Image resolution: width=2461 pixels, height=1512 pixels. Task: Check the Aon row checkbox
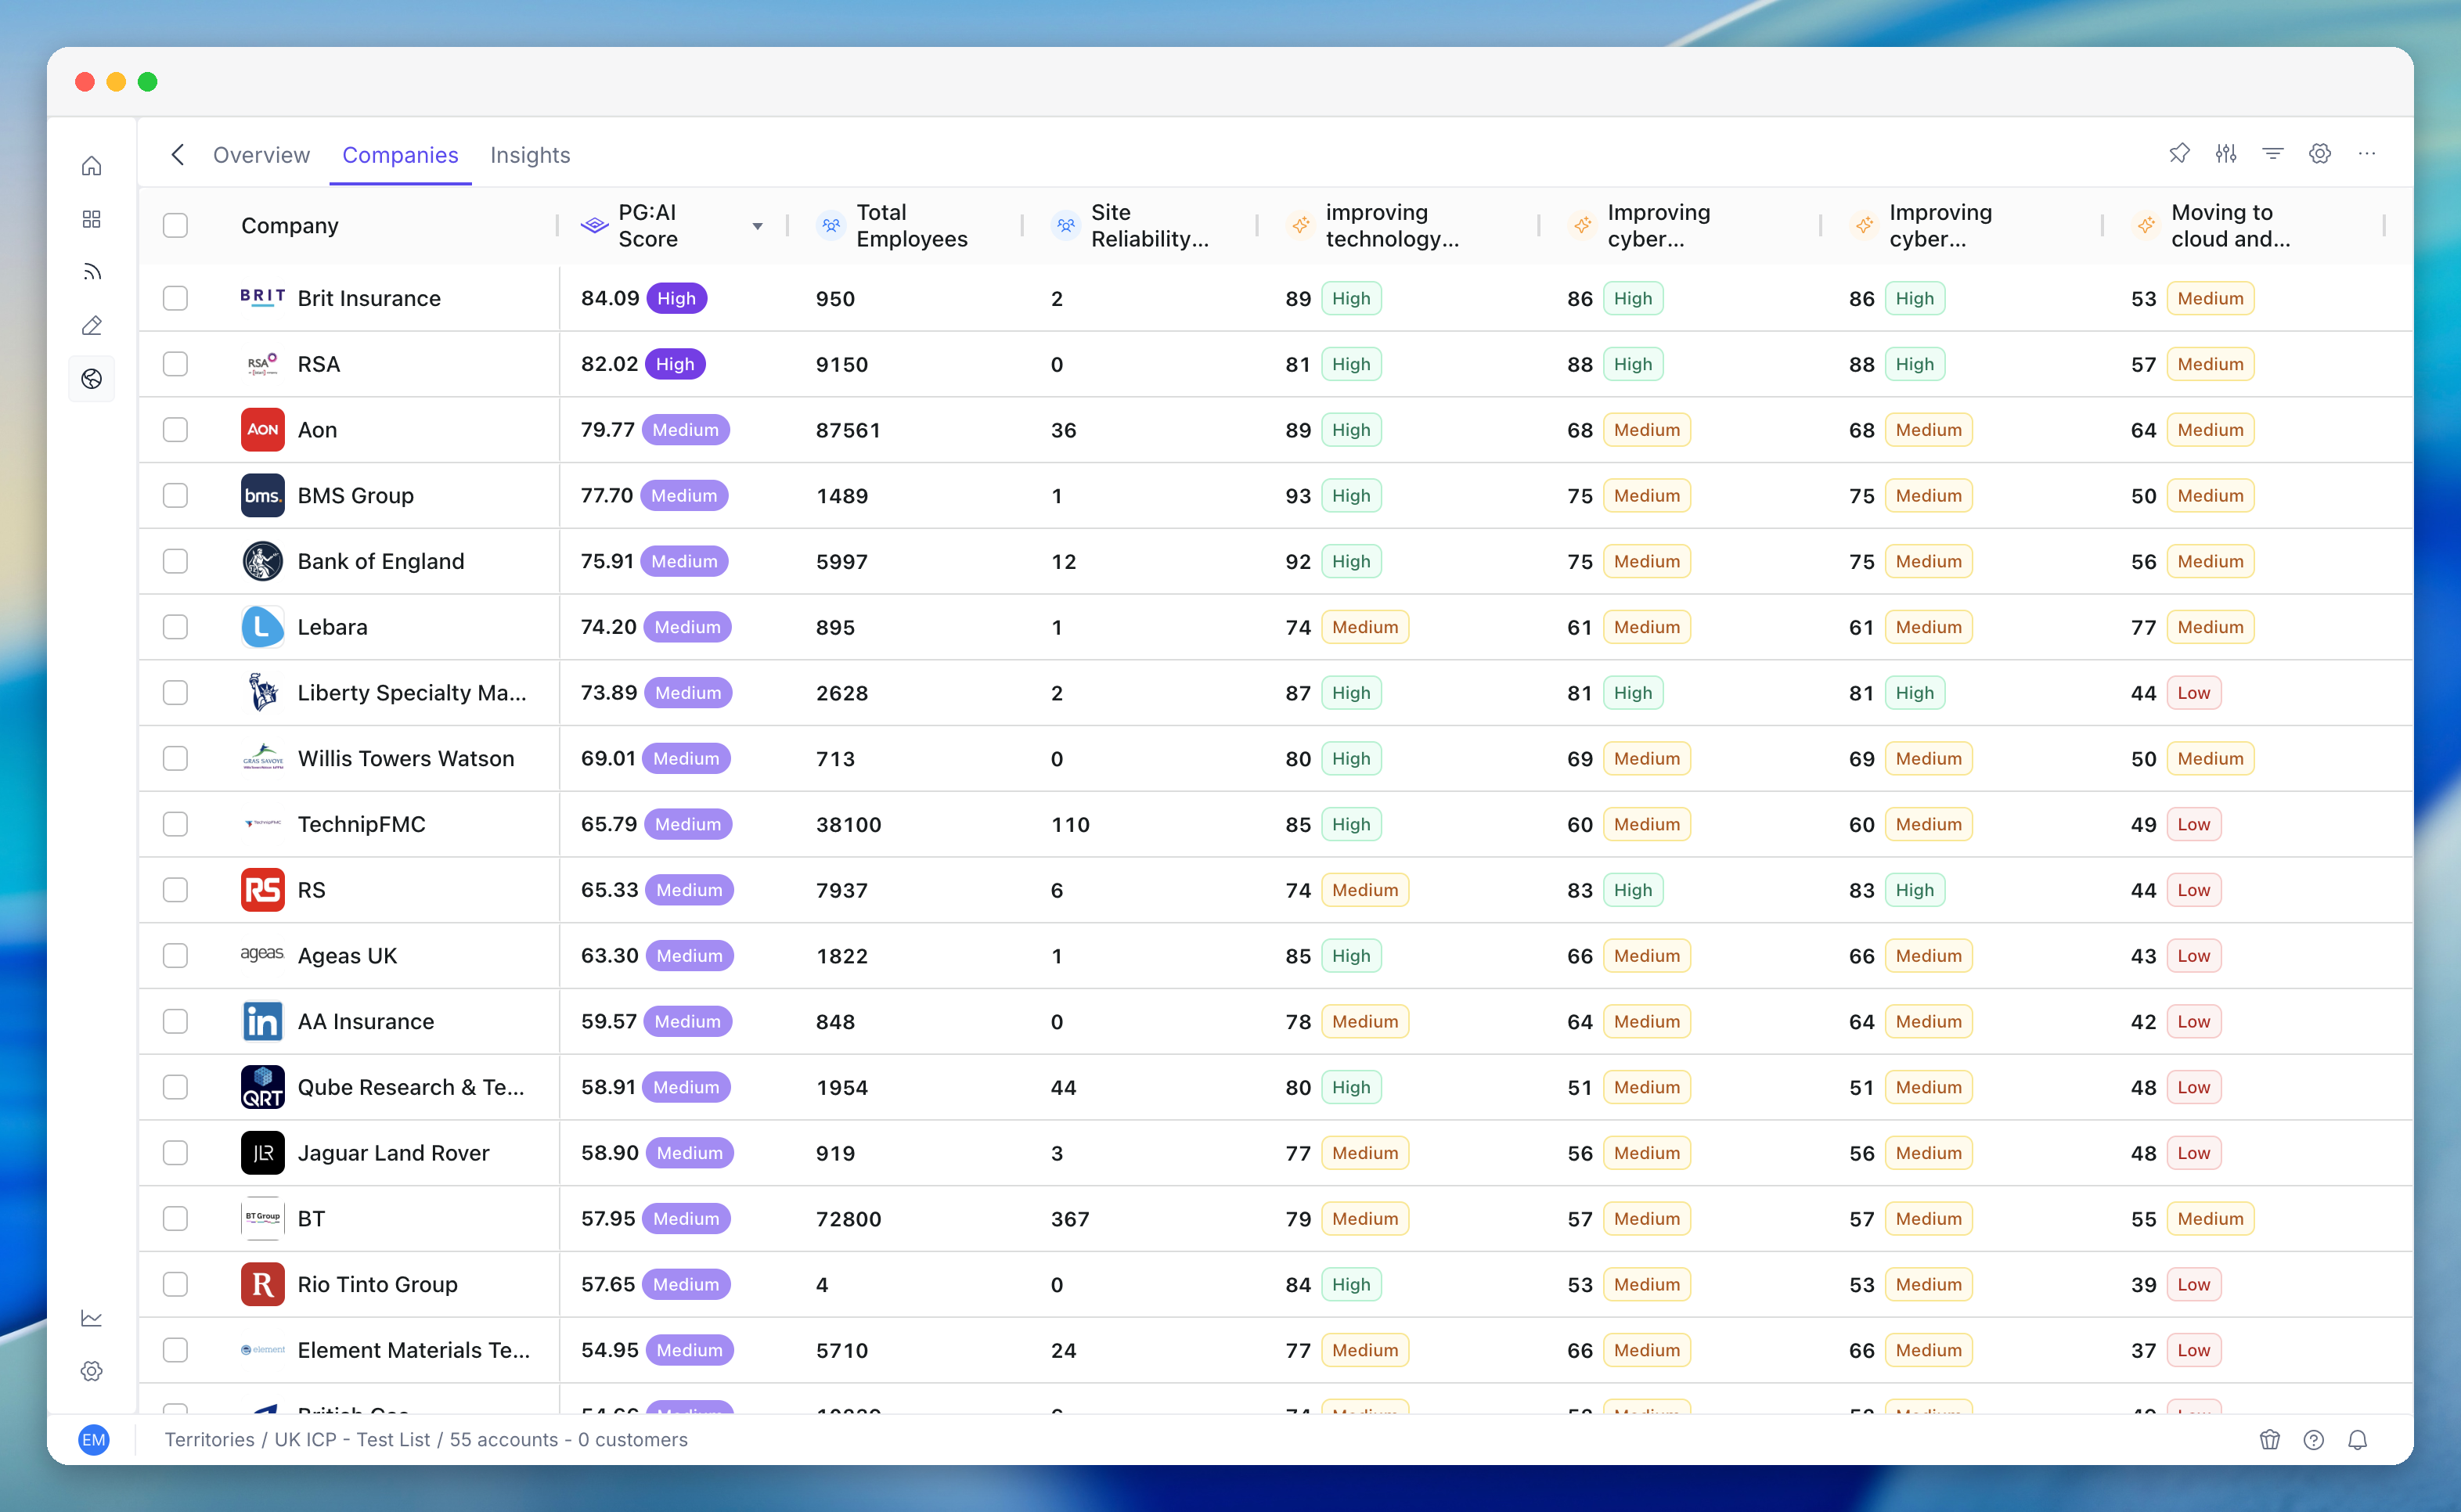pos(175,430)
